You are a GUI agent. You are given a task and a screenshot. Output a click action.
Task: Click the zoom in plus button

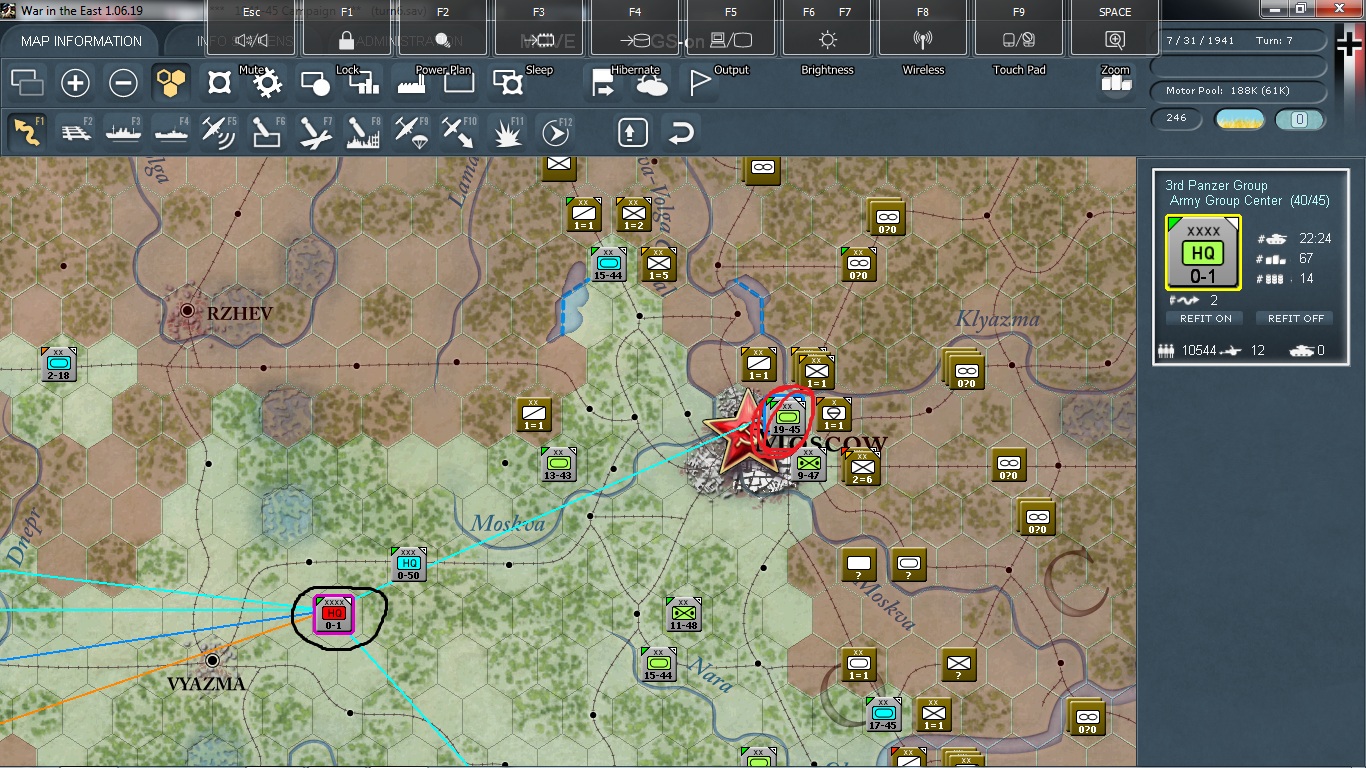click(x=75, y=83)
